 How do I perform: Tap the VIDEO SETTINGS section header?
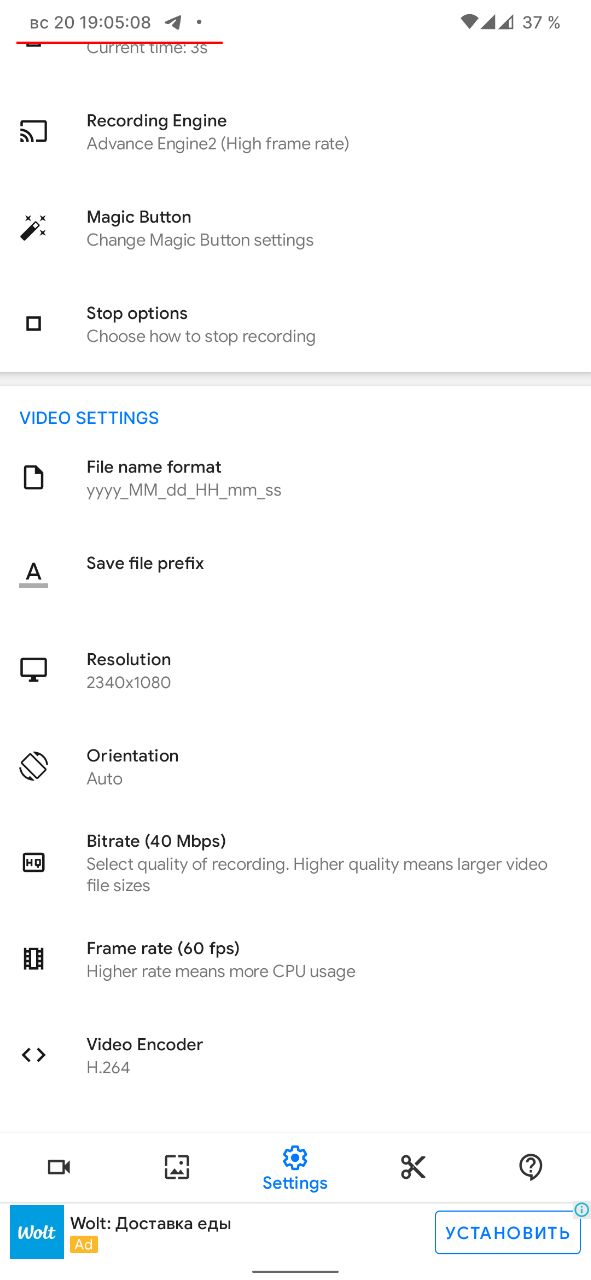coord(89,418)
